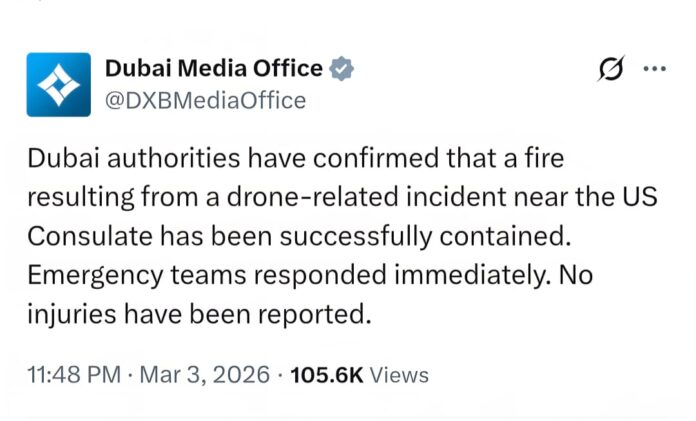The width and height of the screenshot is (696, 421).
Task: Open the @DXBMediaOffice handle link
Action: coord(205,101)
